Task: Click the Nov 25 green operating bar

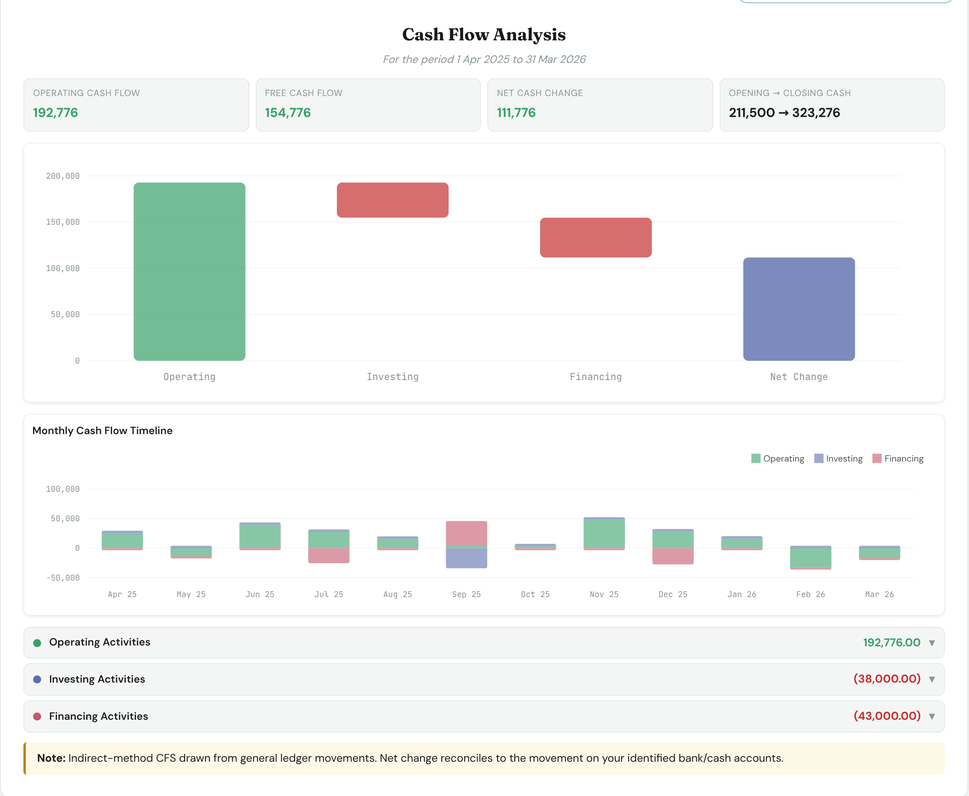Action: (x=604, y=534)
